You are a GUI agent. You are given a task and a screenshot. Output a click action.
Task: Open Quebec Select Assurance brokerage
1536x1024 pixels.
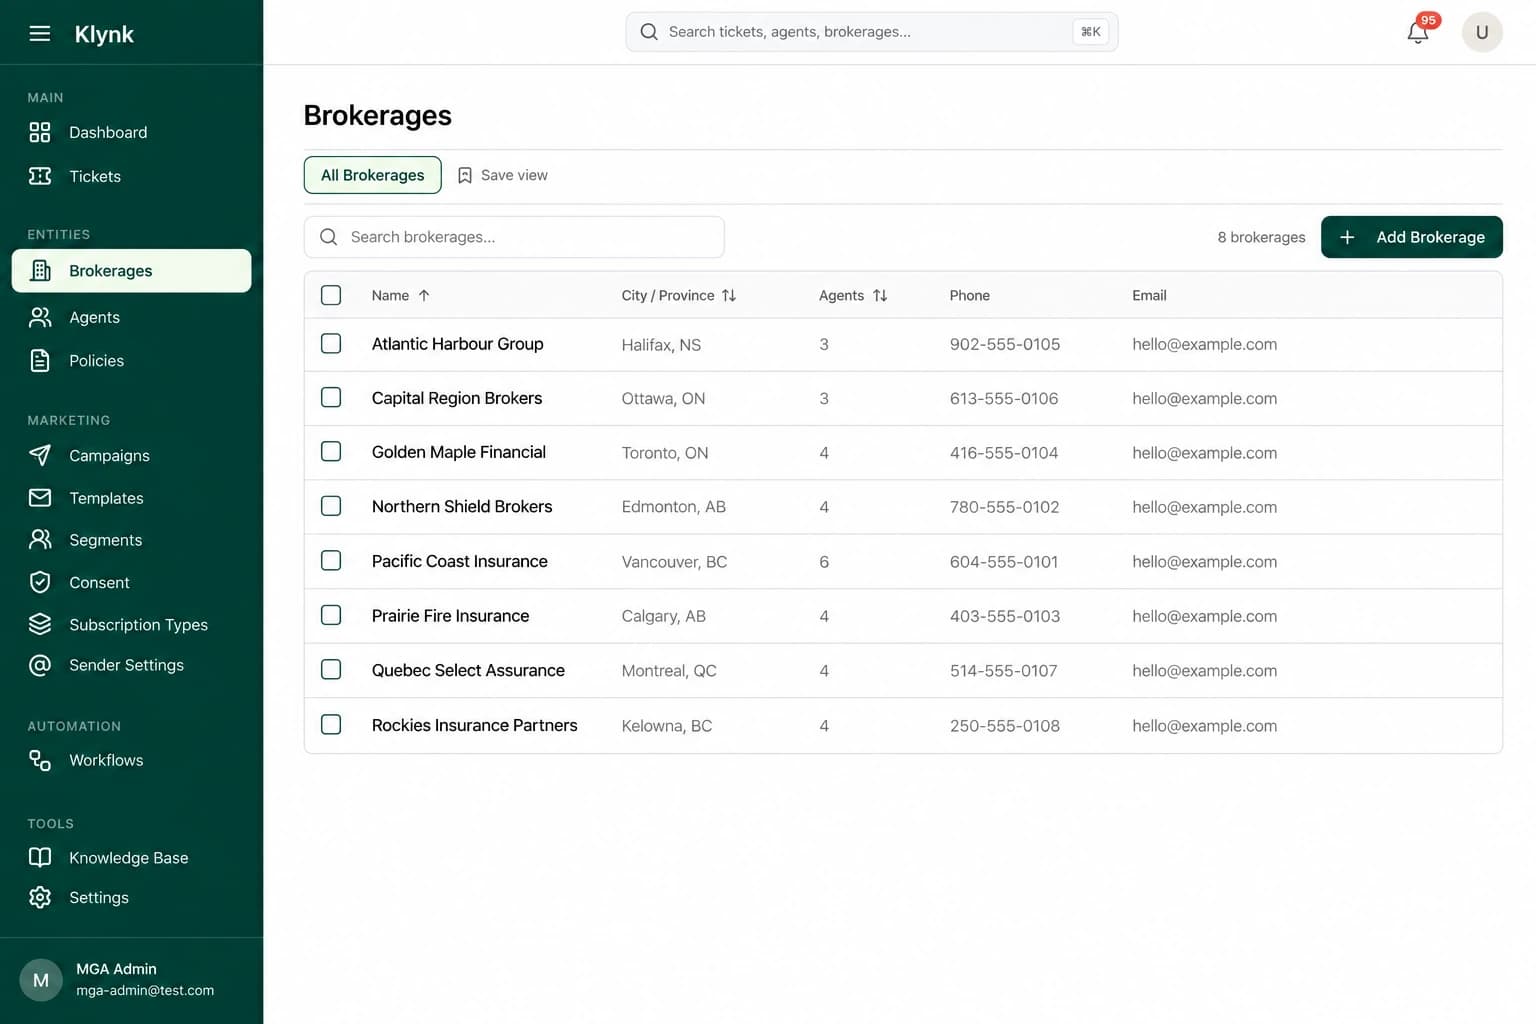pos(468,671)
